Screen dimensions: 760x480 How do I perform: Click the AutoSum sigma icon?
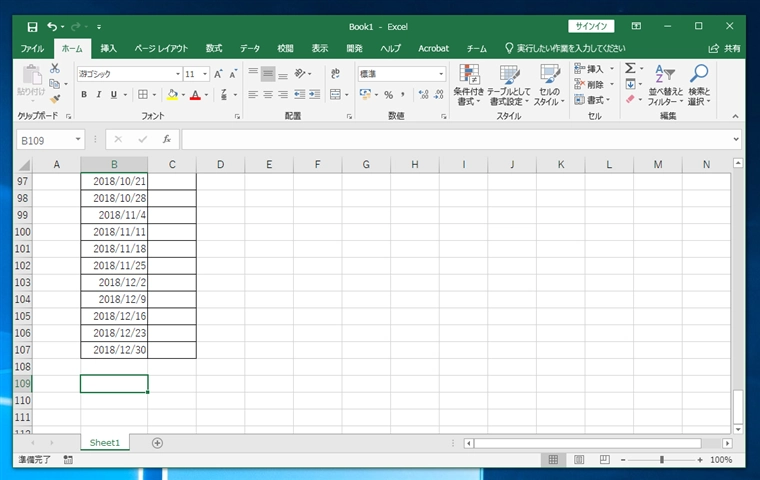(630, 68)
